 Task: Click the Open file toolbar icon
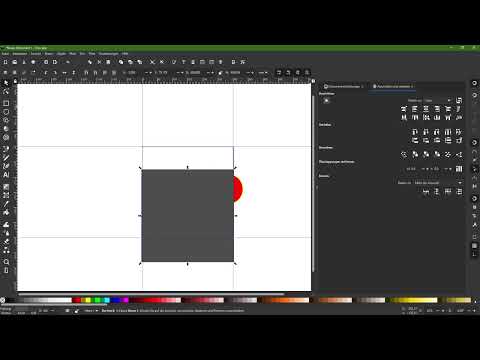click(x=15, y=62)
